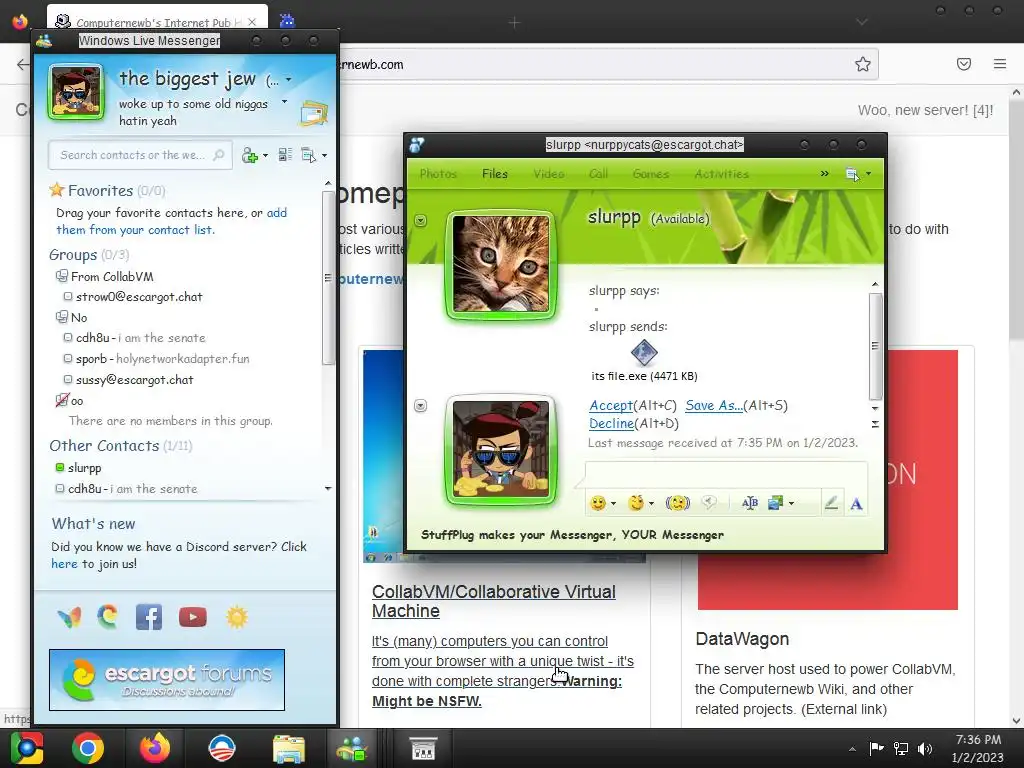Open the Files tab in chat

pos(494,174)
